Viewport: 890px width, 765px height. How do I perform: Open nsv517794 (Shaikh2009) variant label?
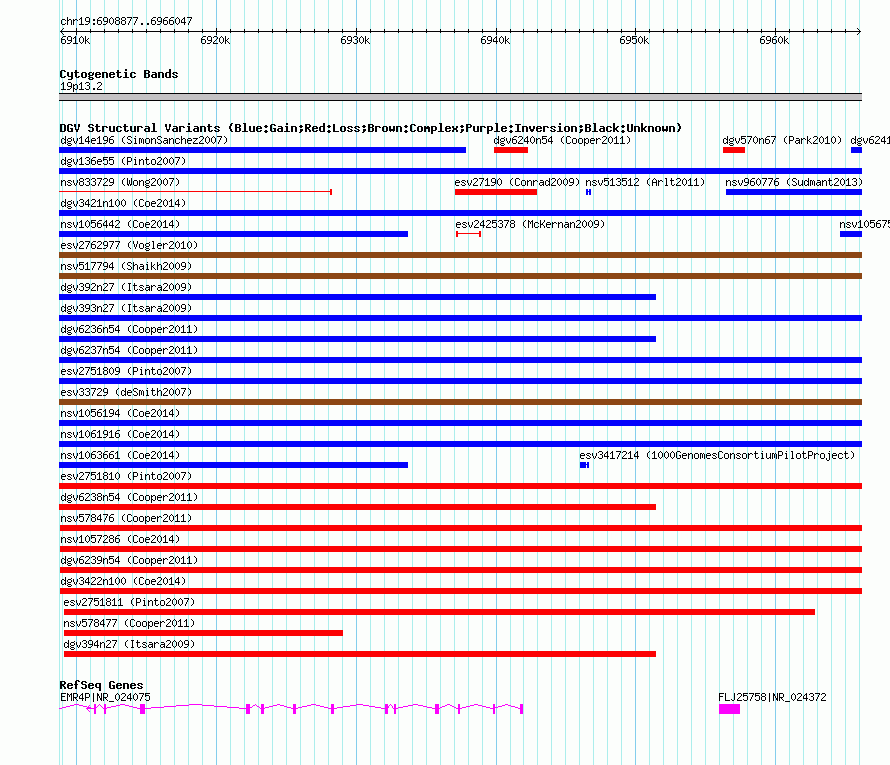[x=126, y=266]
